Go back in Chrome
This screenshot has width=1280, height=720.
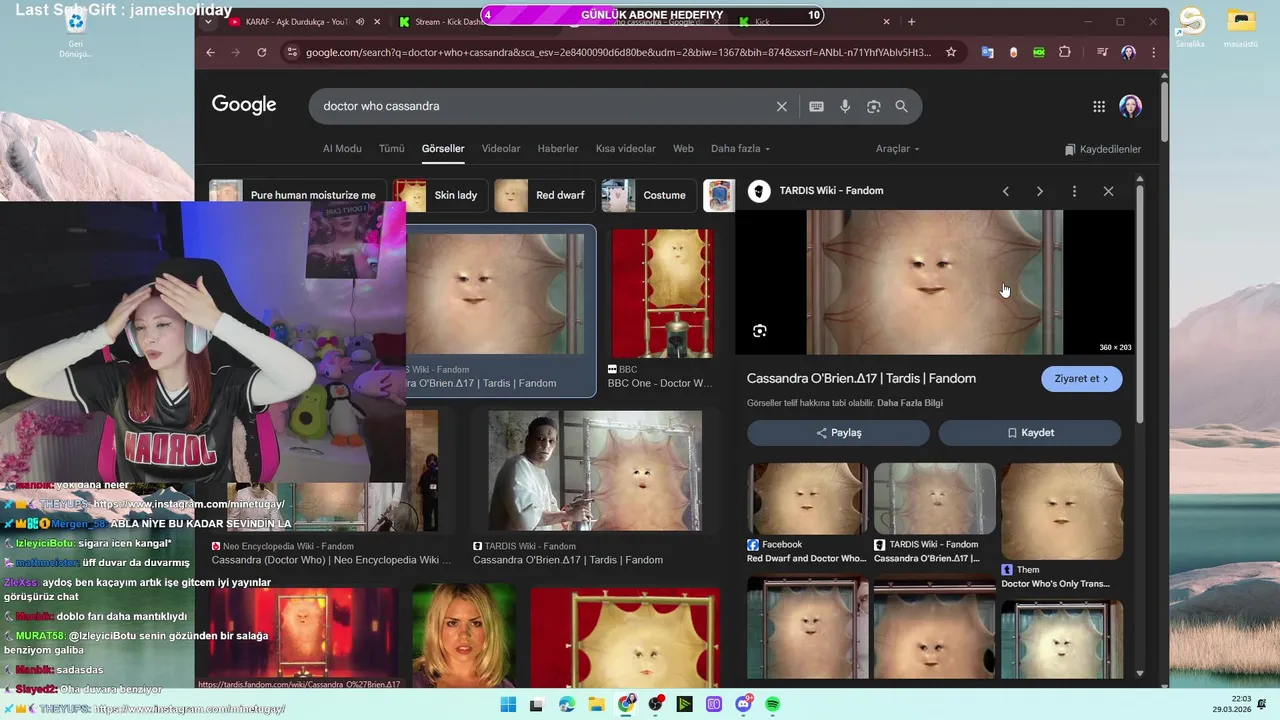210,52
